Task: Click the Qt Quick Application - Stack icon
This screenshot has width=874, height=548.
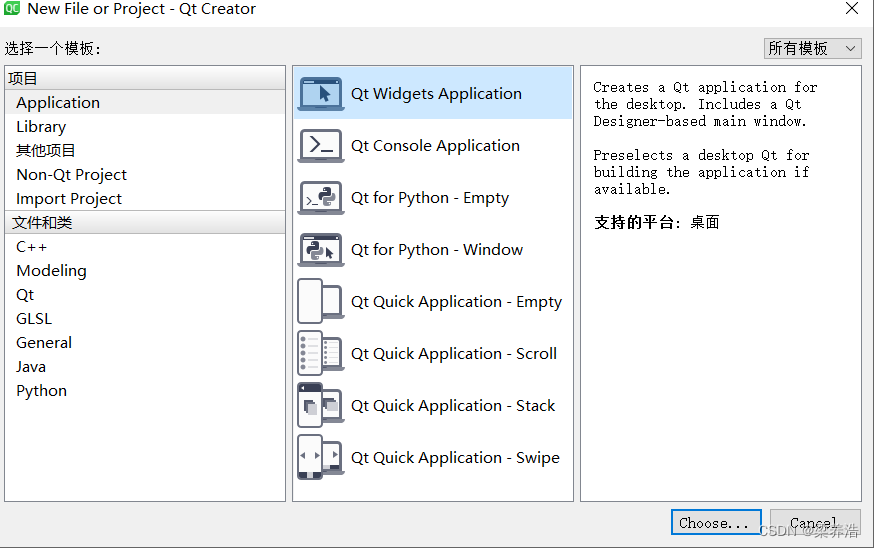Action: [321, 406]
